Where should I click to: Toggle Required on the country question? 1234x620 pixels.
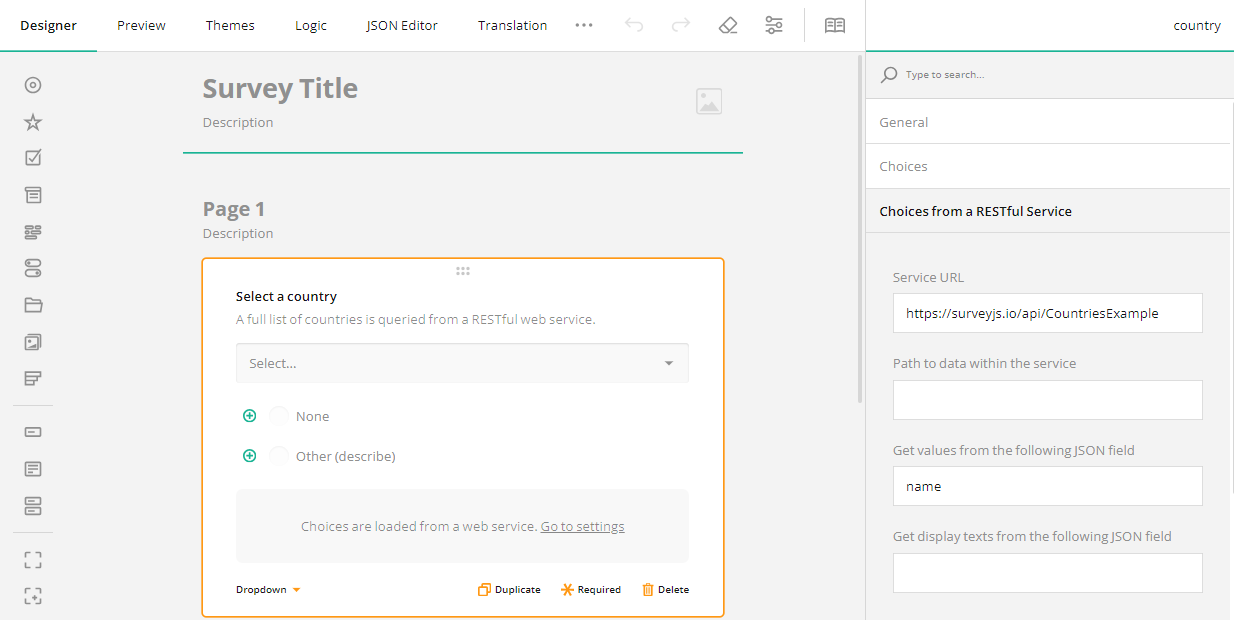(x=591, y=589)
